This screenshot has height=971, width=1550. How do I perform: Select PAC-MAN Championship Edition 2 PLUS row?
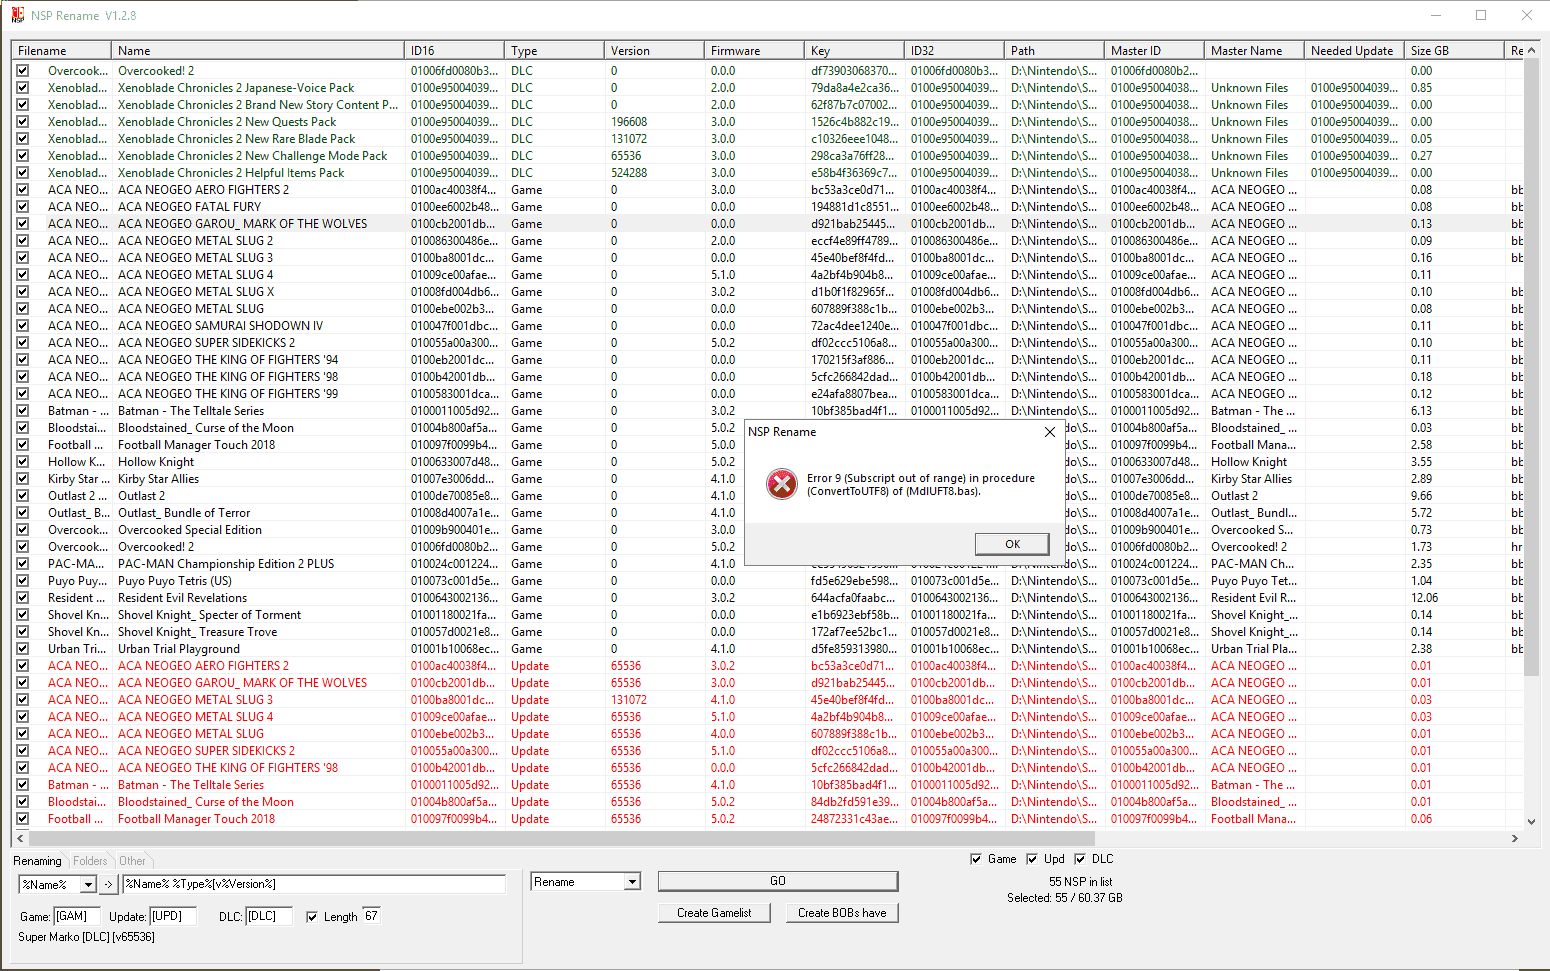[x=768, y=564]
